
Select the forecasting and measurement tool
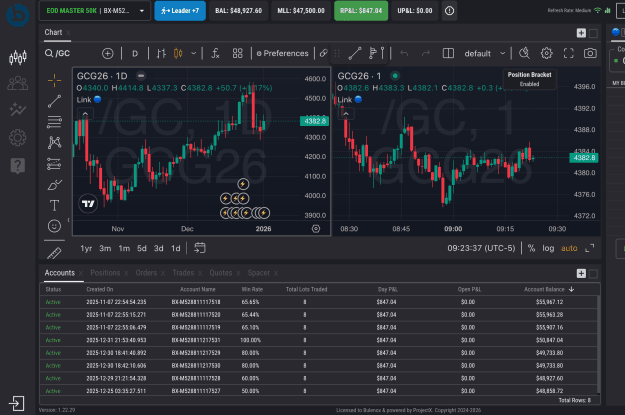(x=54, y=164)
